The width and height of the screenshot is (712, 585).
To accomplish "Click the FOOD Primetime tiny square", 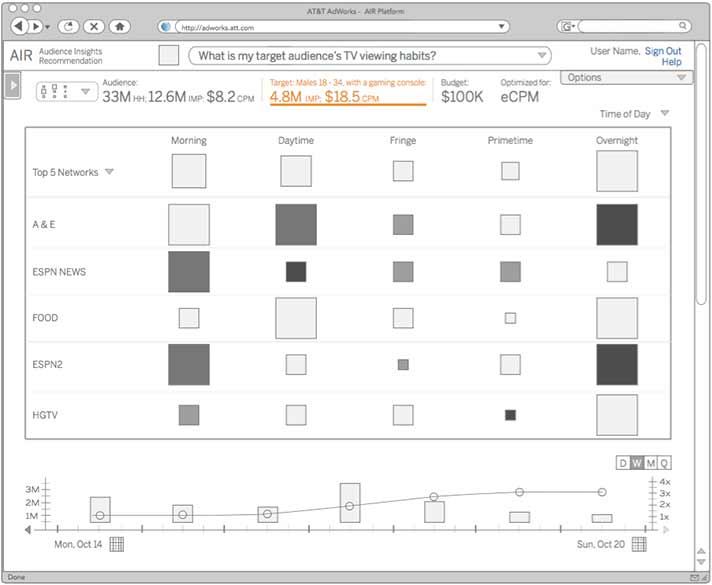I will tap(510, 318).
